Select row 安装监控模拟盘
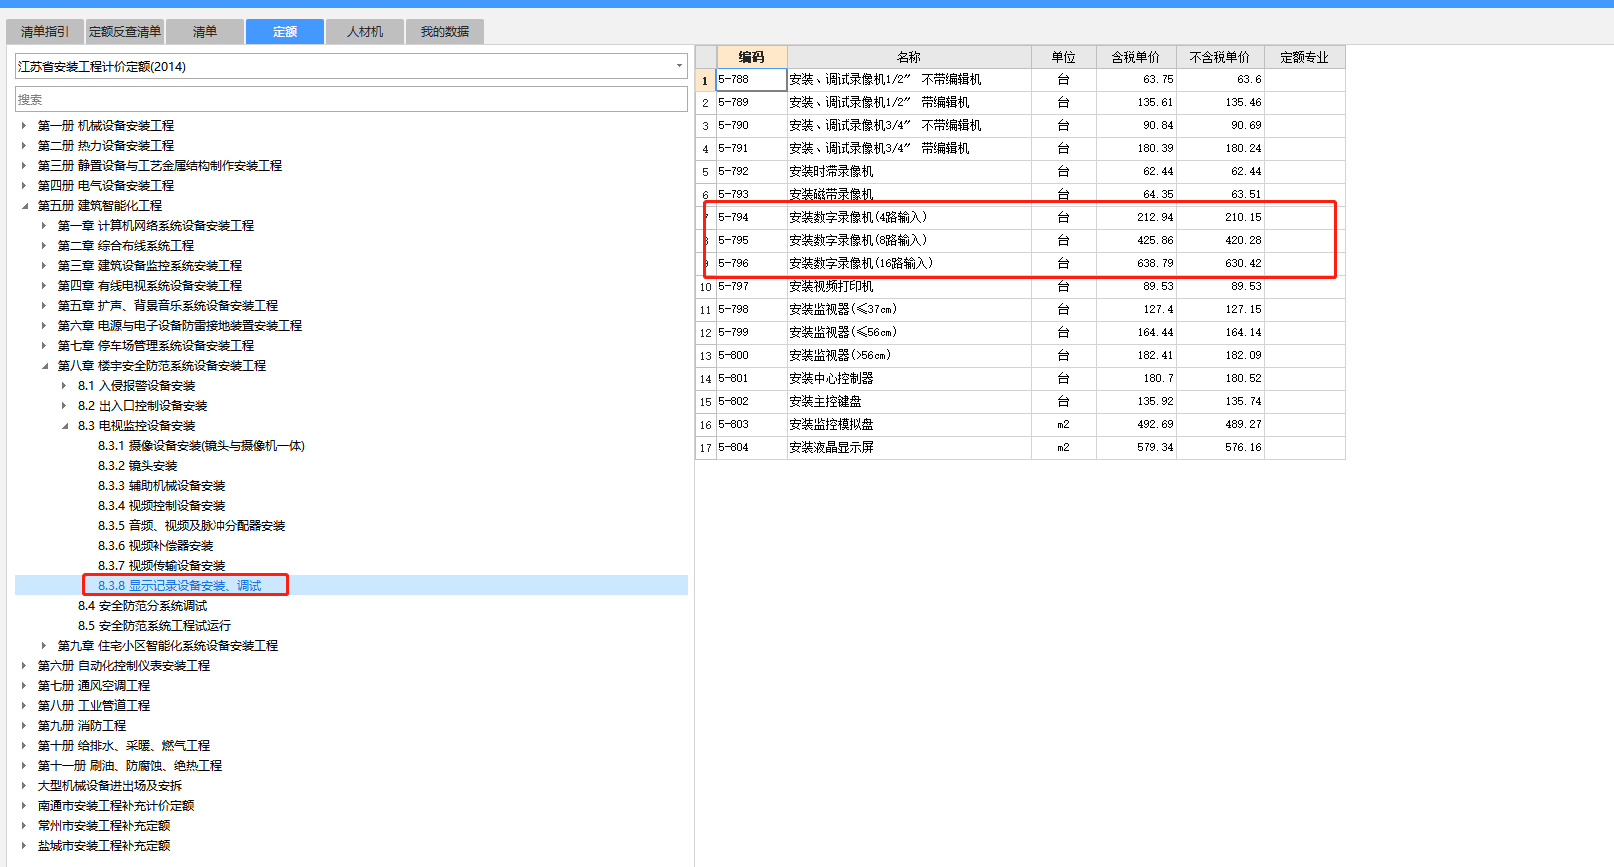 click(x=1020, y=424)
